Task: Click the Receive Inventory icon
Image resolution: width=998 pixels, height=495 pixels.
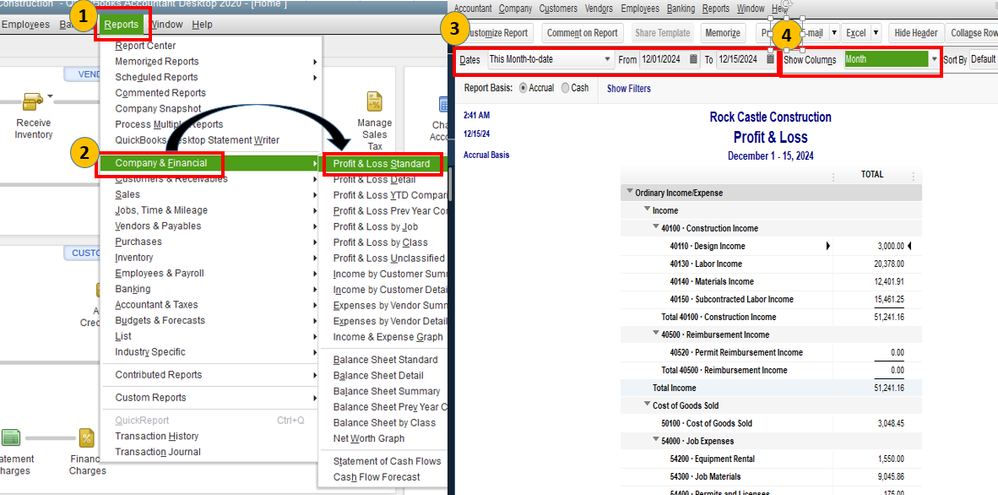Action: click(x=31, y=102)
